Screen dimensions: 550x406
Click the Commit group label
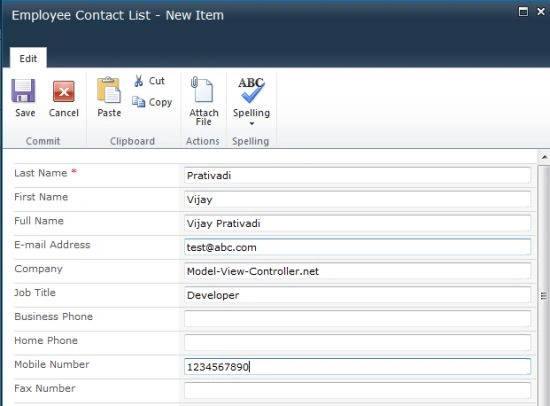click(43, 141)
